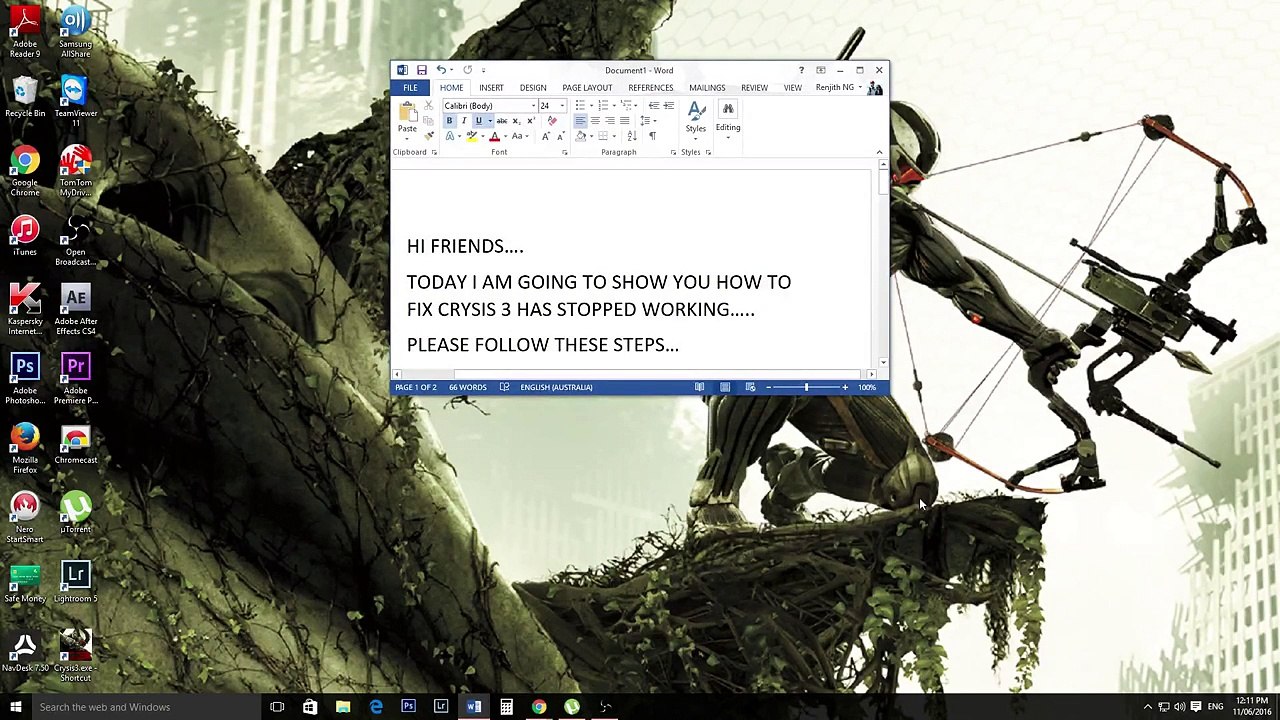
Task: Toggle Align Right paragraph alignment
Action: click(x=610, y=121)
